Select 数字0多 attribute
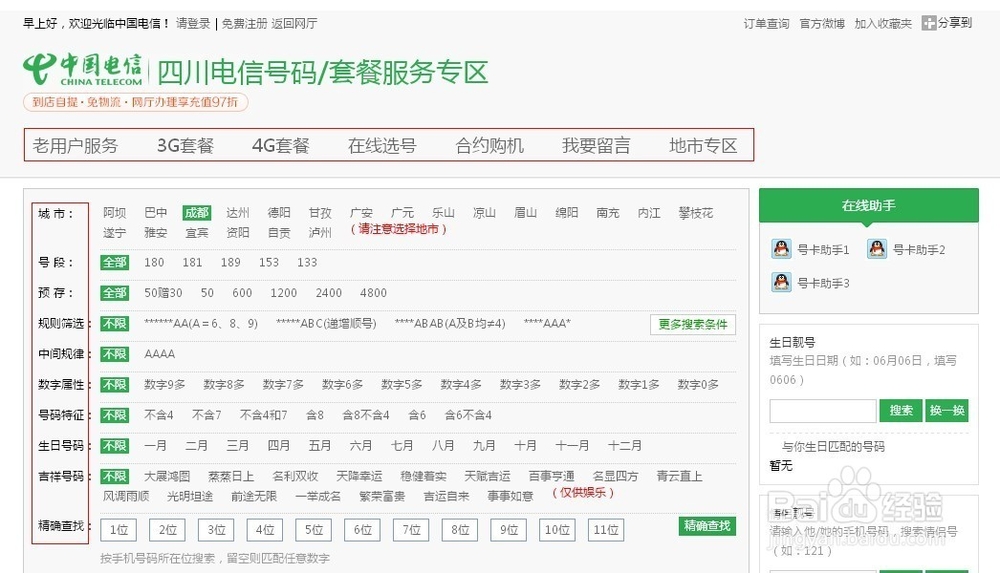This screenshot has height=573, width=1000. point(698,384)
